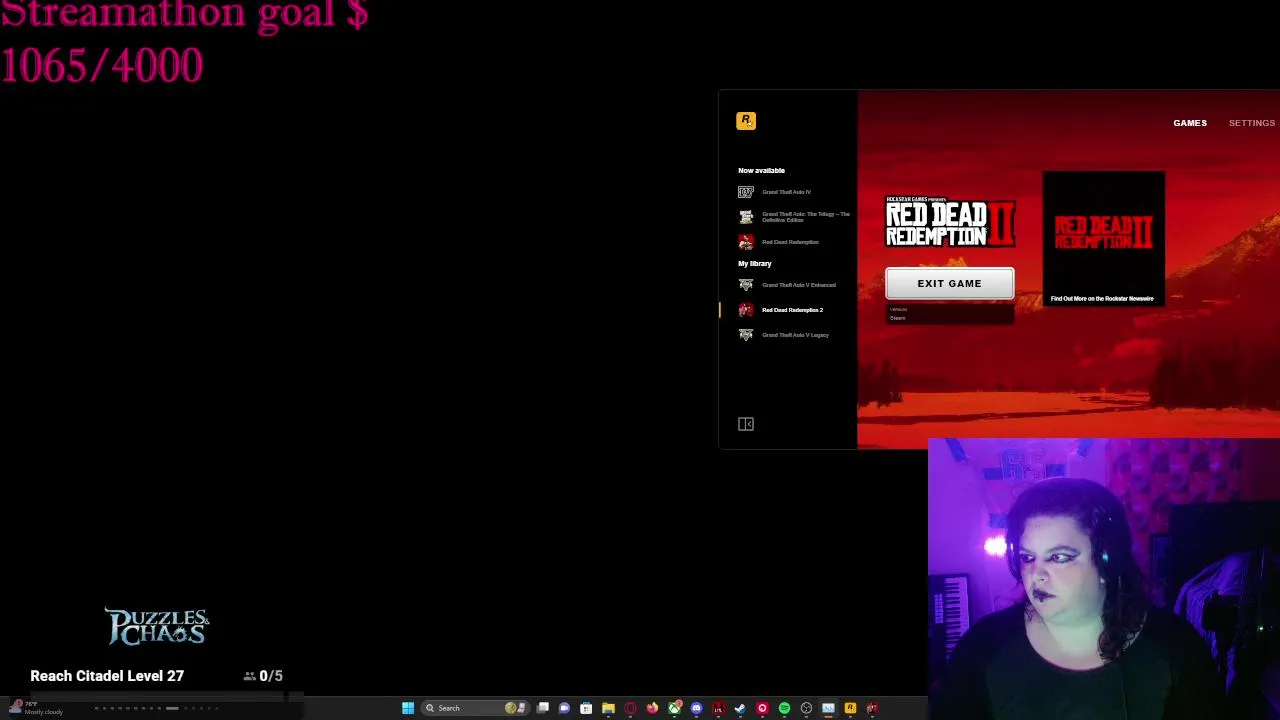Click the My library heading
Screen dimensions: 1280x720
tap(755, 263)
